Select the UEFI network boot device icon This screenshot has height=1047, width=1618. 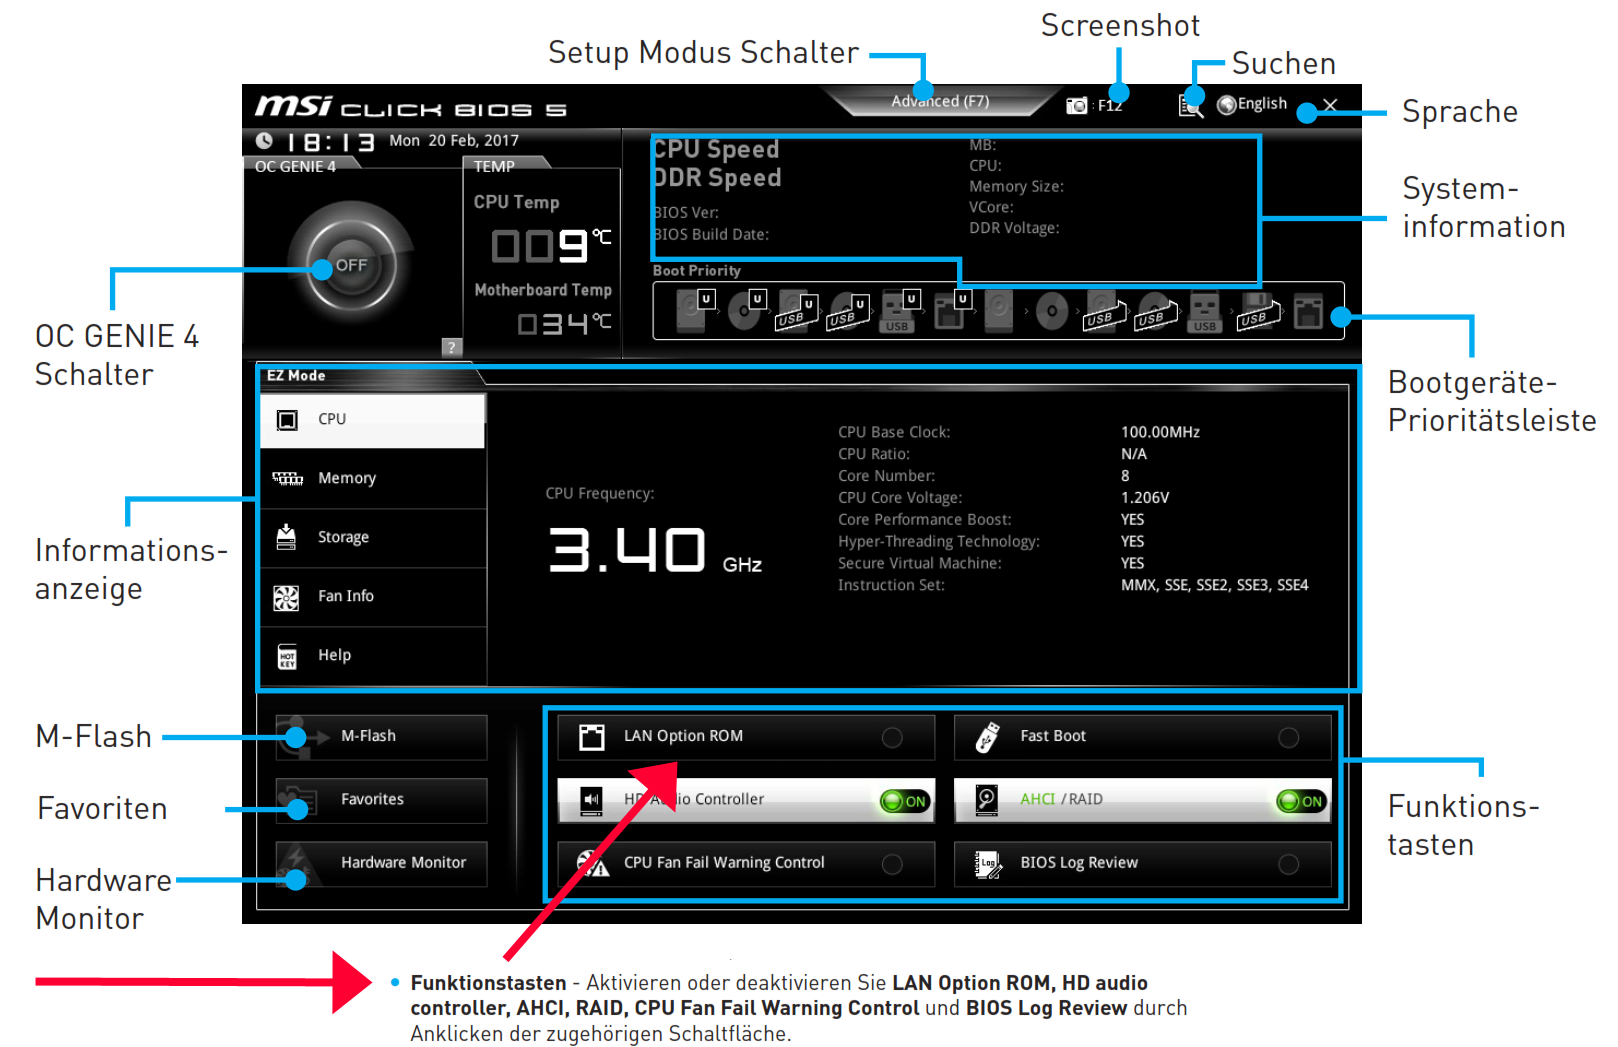(x=950, y=311)
